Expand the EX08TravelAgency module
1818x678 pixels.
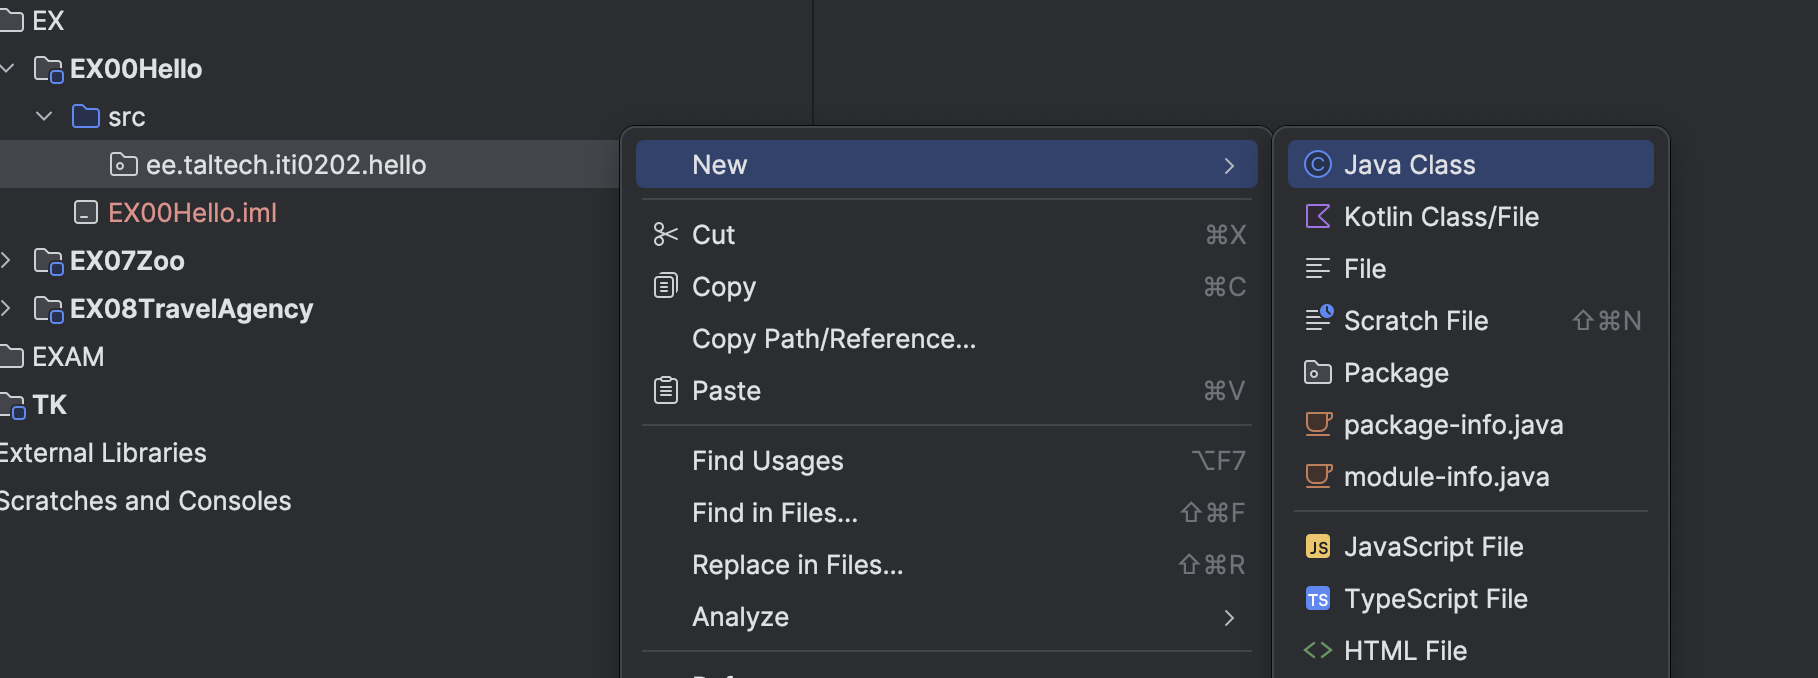coord(6,308)
